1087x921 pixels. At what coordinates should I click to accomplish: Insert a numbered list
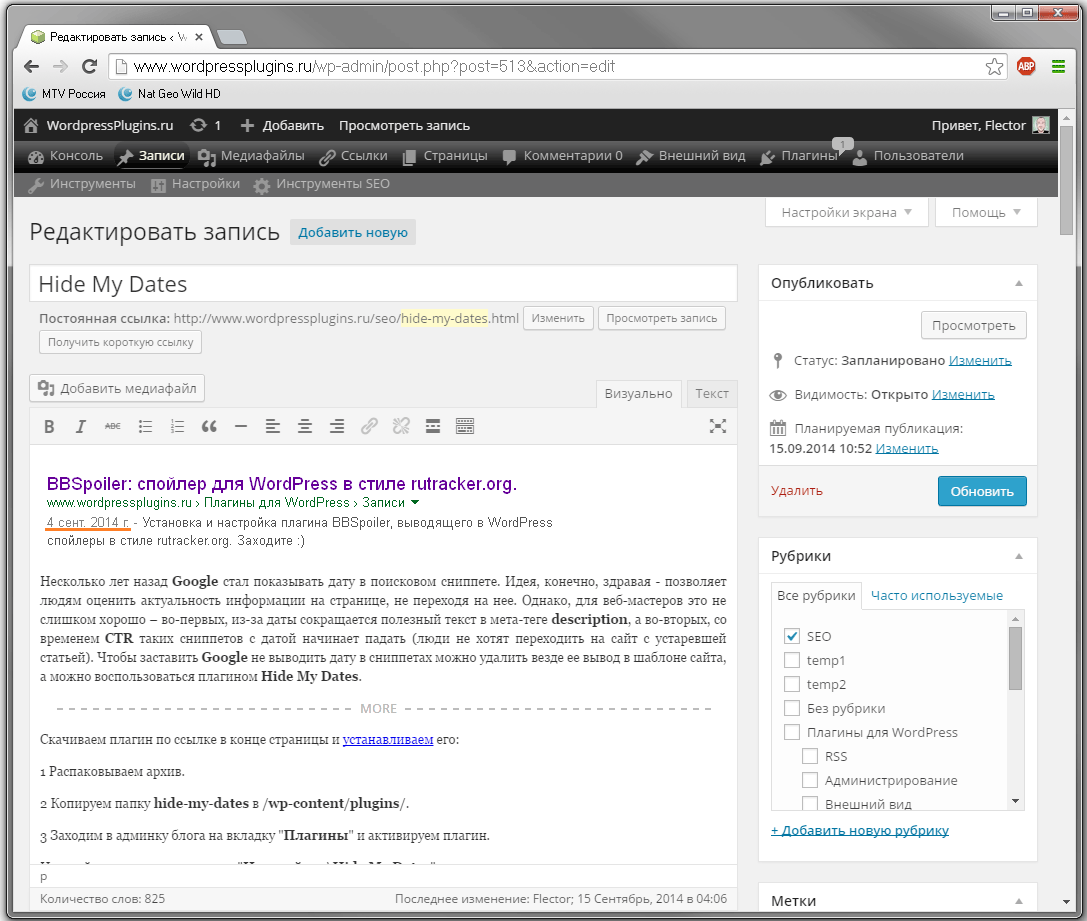[177, 426]
